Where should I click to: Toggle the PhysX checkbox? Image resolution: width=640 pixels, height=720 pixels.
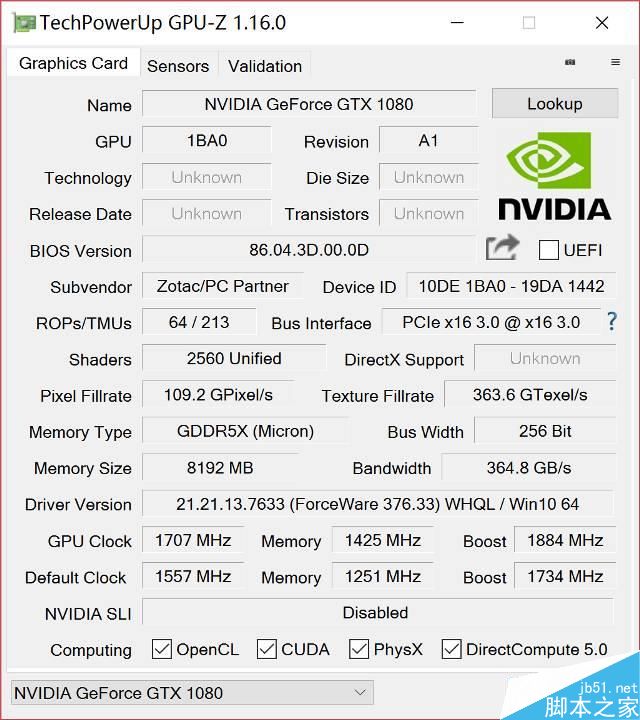click(359, 649)
